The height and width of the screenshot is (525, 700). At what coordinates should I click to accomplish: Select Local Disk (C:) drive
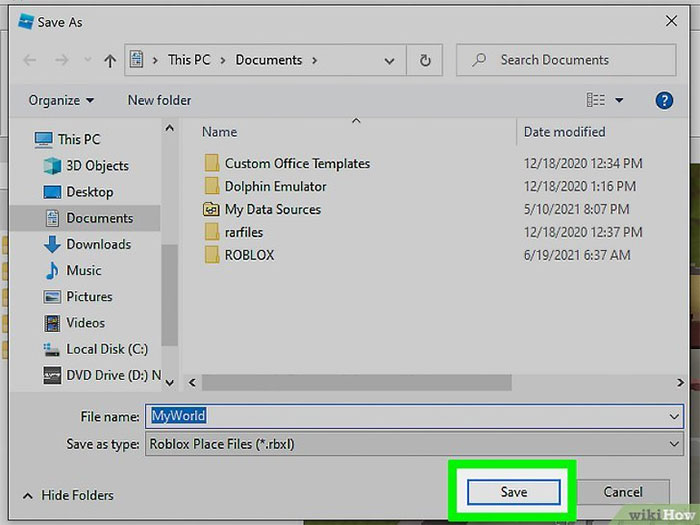pyautogui.click(x=106, y=349)
